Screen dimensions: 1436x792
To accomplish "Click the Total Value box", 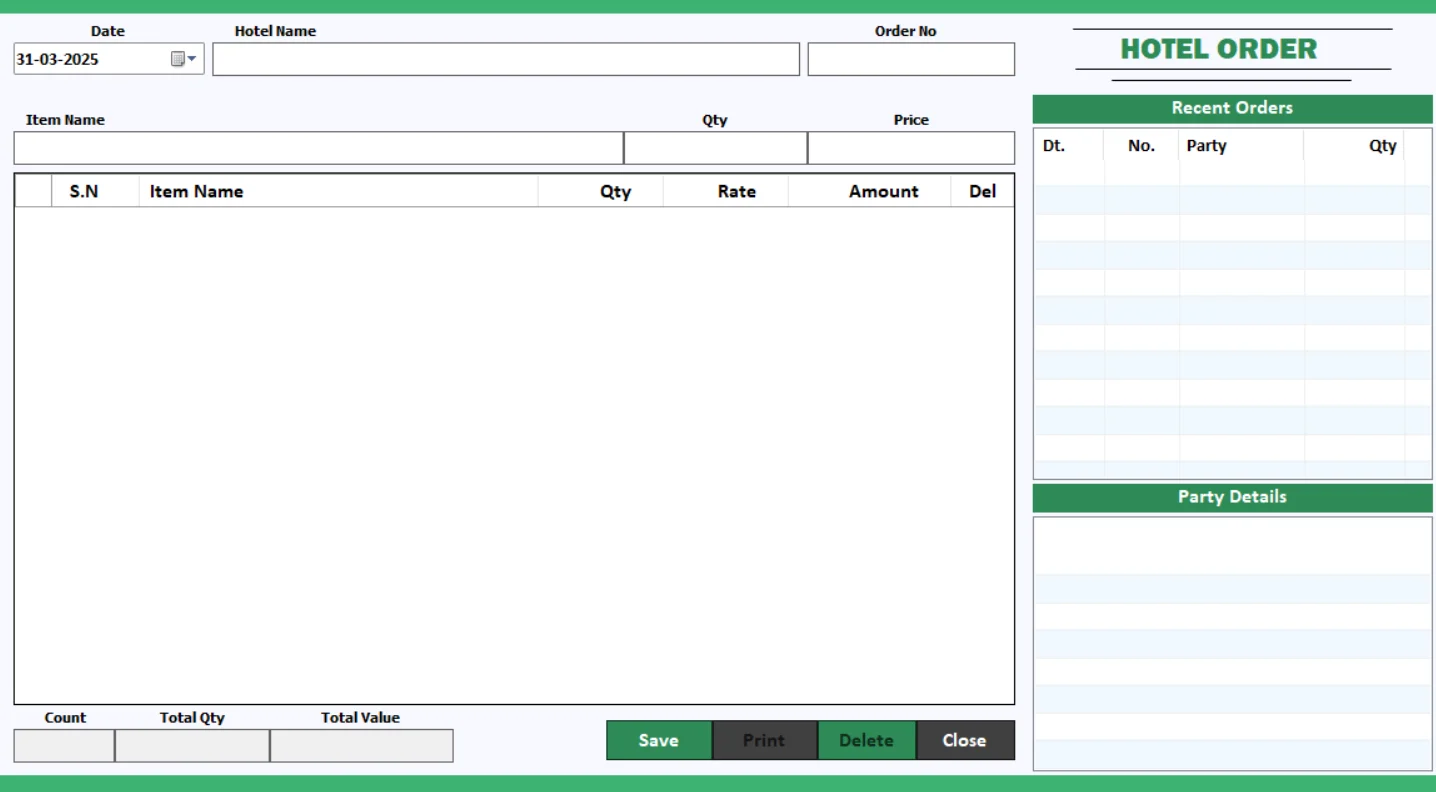I will tap(361, 746).
